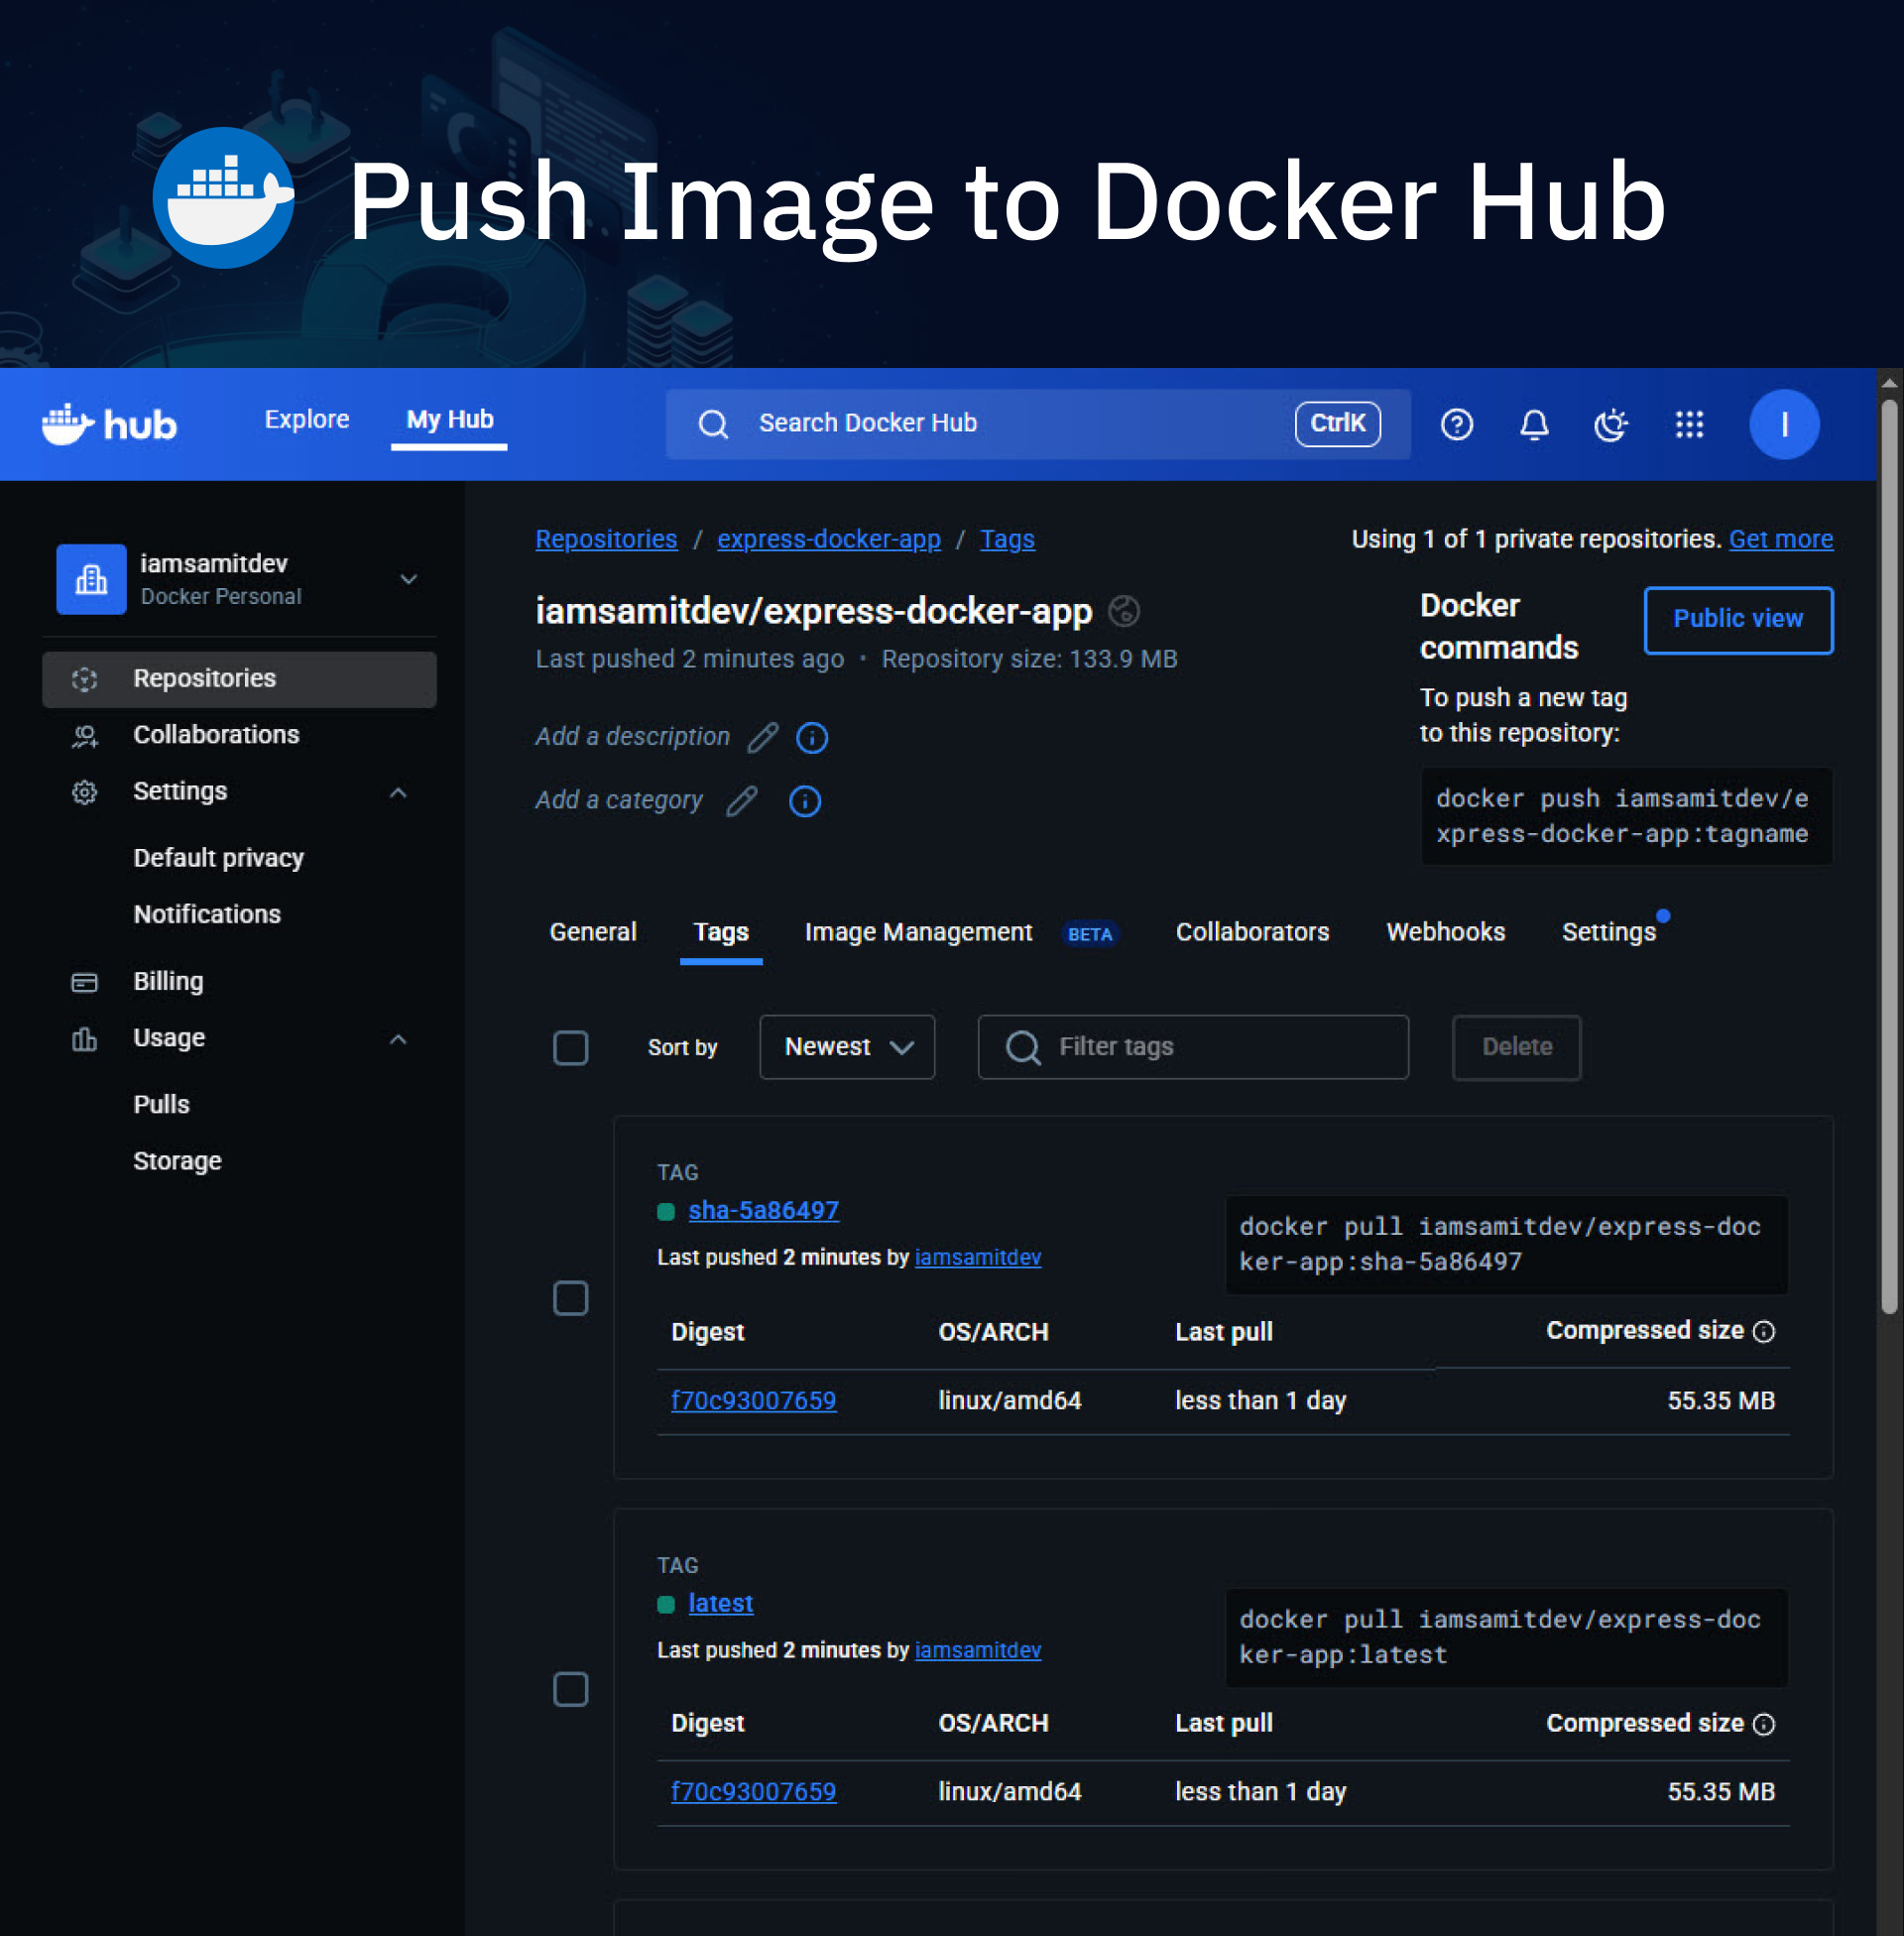Click the info icon next to Add a category

pos(804,800)
